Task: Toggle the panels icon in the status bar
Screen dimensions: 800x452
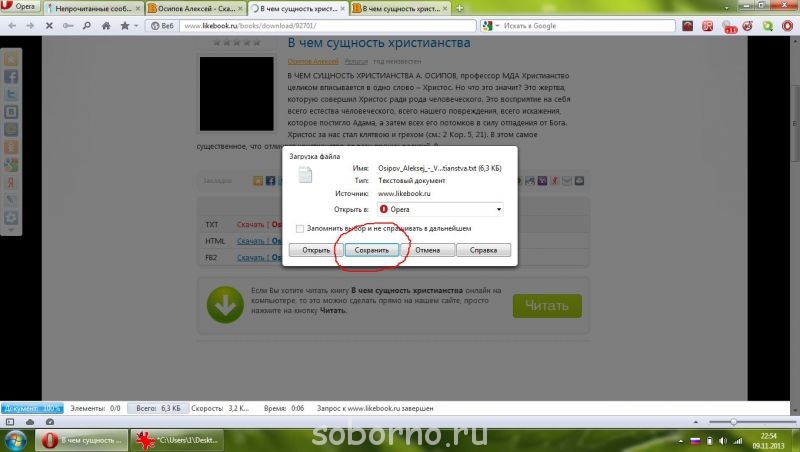Action: (x=10, y=422)
